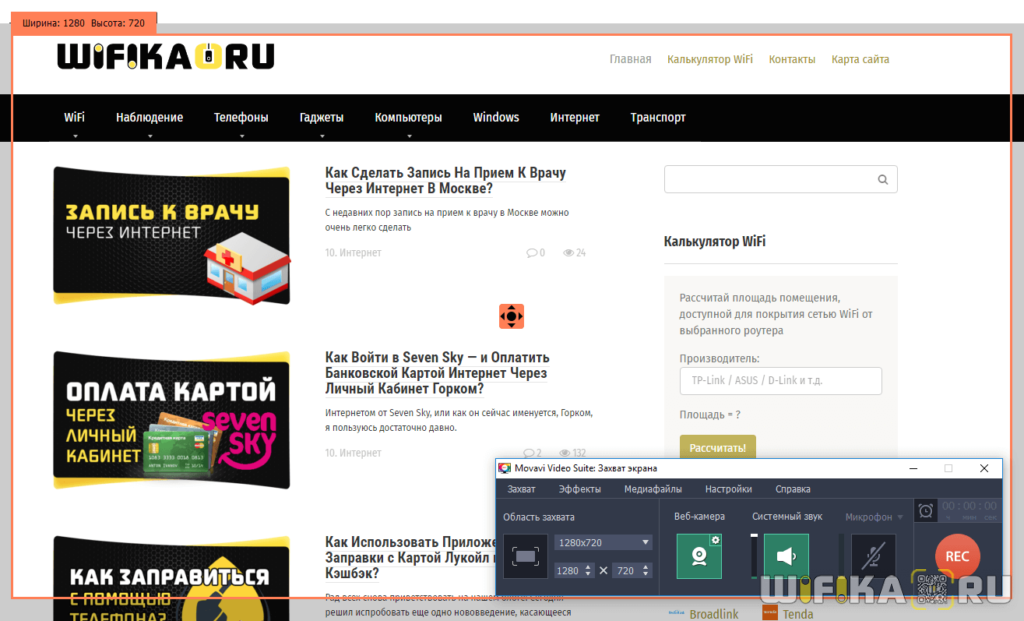The width and height of the screenshot is (1024, 621).
Task: Click the magnifier search icon
Action: [x=882, y=180]
